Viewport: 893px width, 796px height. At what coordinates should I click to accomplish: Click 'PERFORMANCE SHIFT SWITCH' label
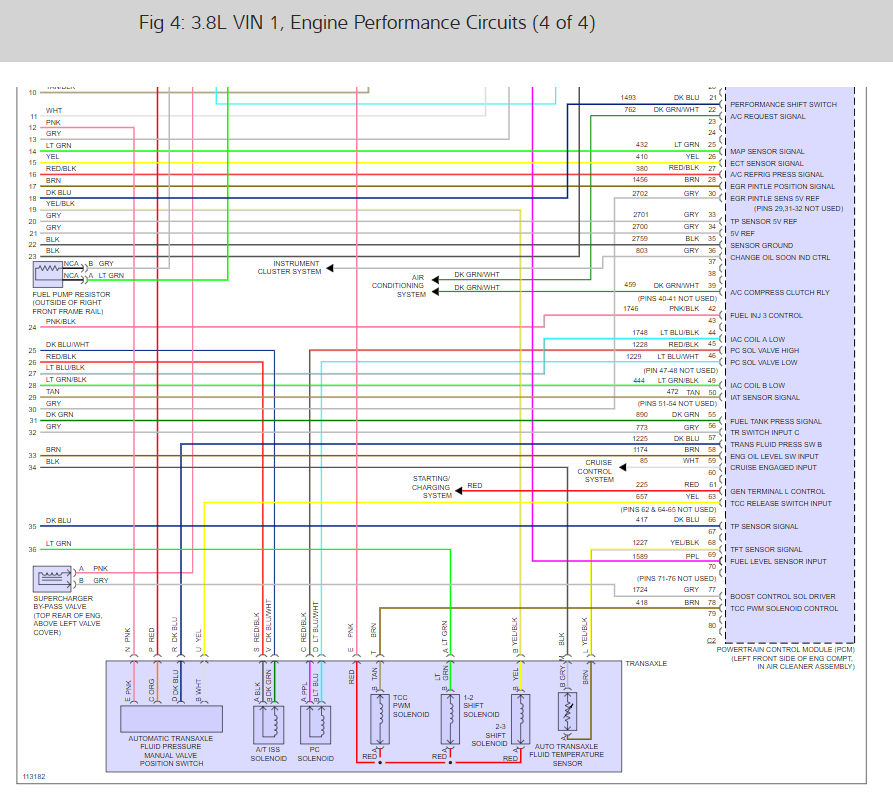point(783,105)
